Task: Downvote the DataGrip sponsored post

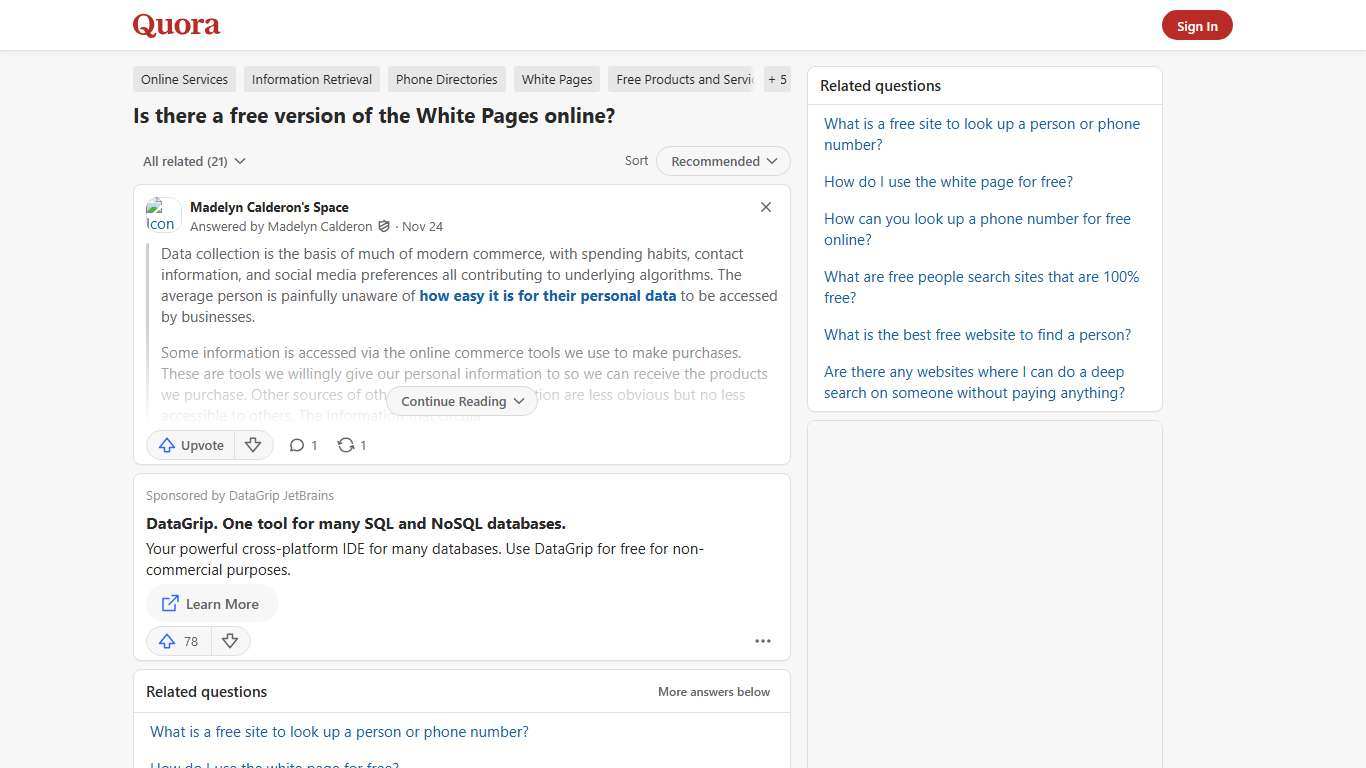Action: click(230, 641)
